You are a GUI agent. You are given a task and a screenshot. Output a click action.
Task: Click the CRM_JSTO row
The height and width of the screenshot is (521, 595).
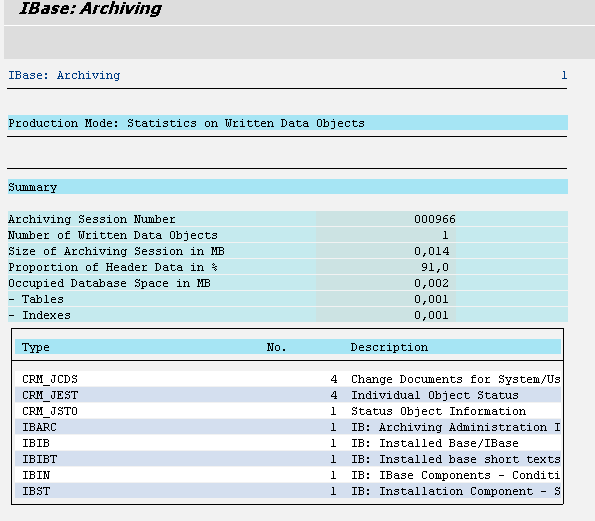coord(288,411)
